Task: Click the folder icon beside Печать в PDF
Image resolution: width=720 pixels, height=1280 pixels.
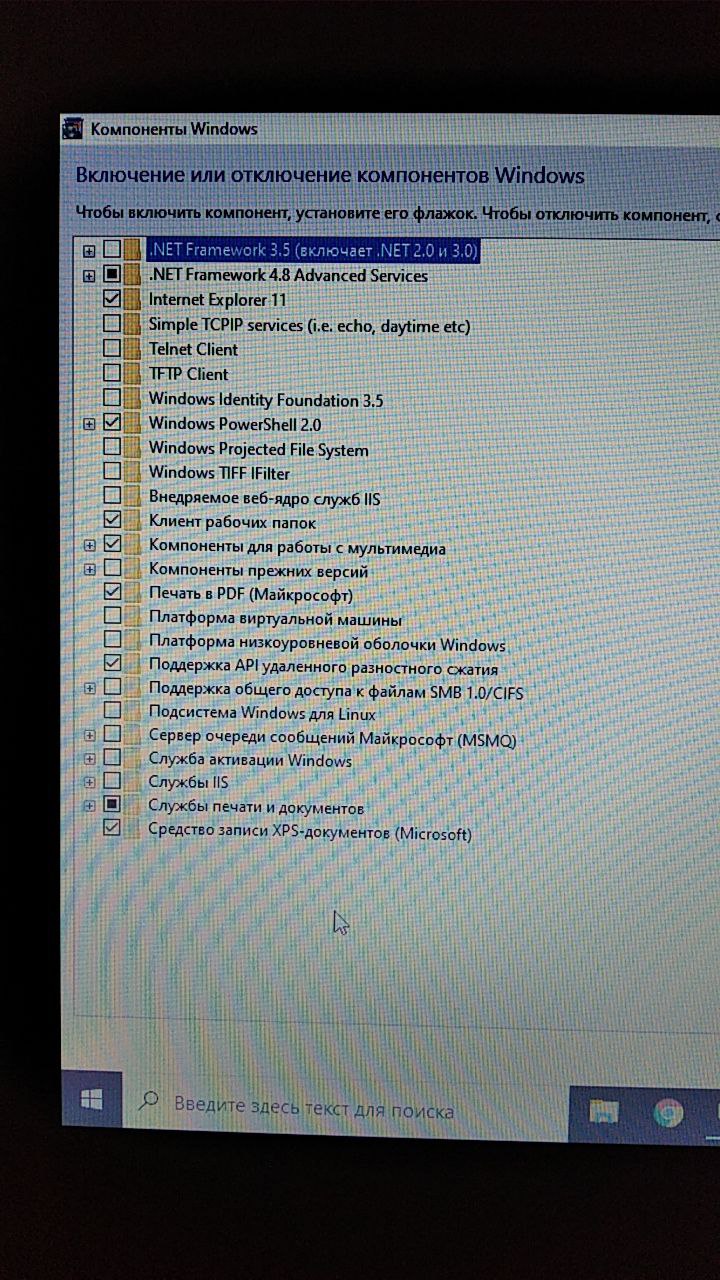Action: point(133,593)
